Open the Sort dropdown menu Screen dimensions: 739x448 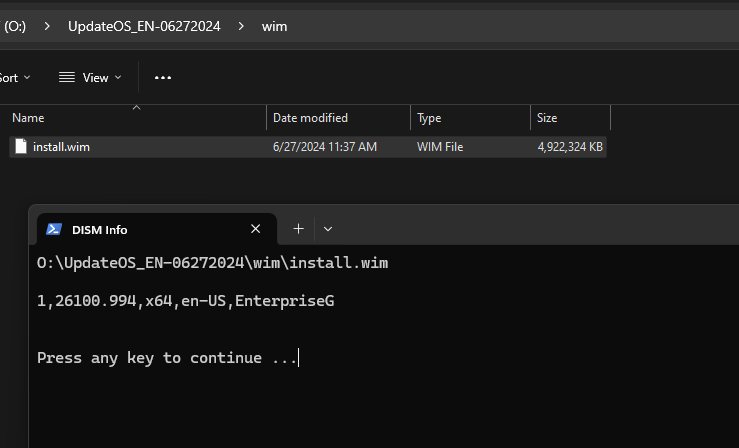tap(15, 78)
